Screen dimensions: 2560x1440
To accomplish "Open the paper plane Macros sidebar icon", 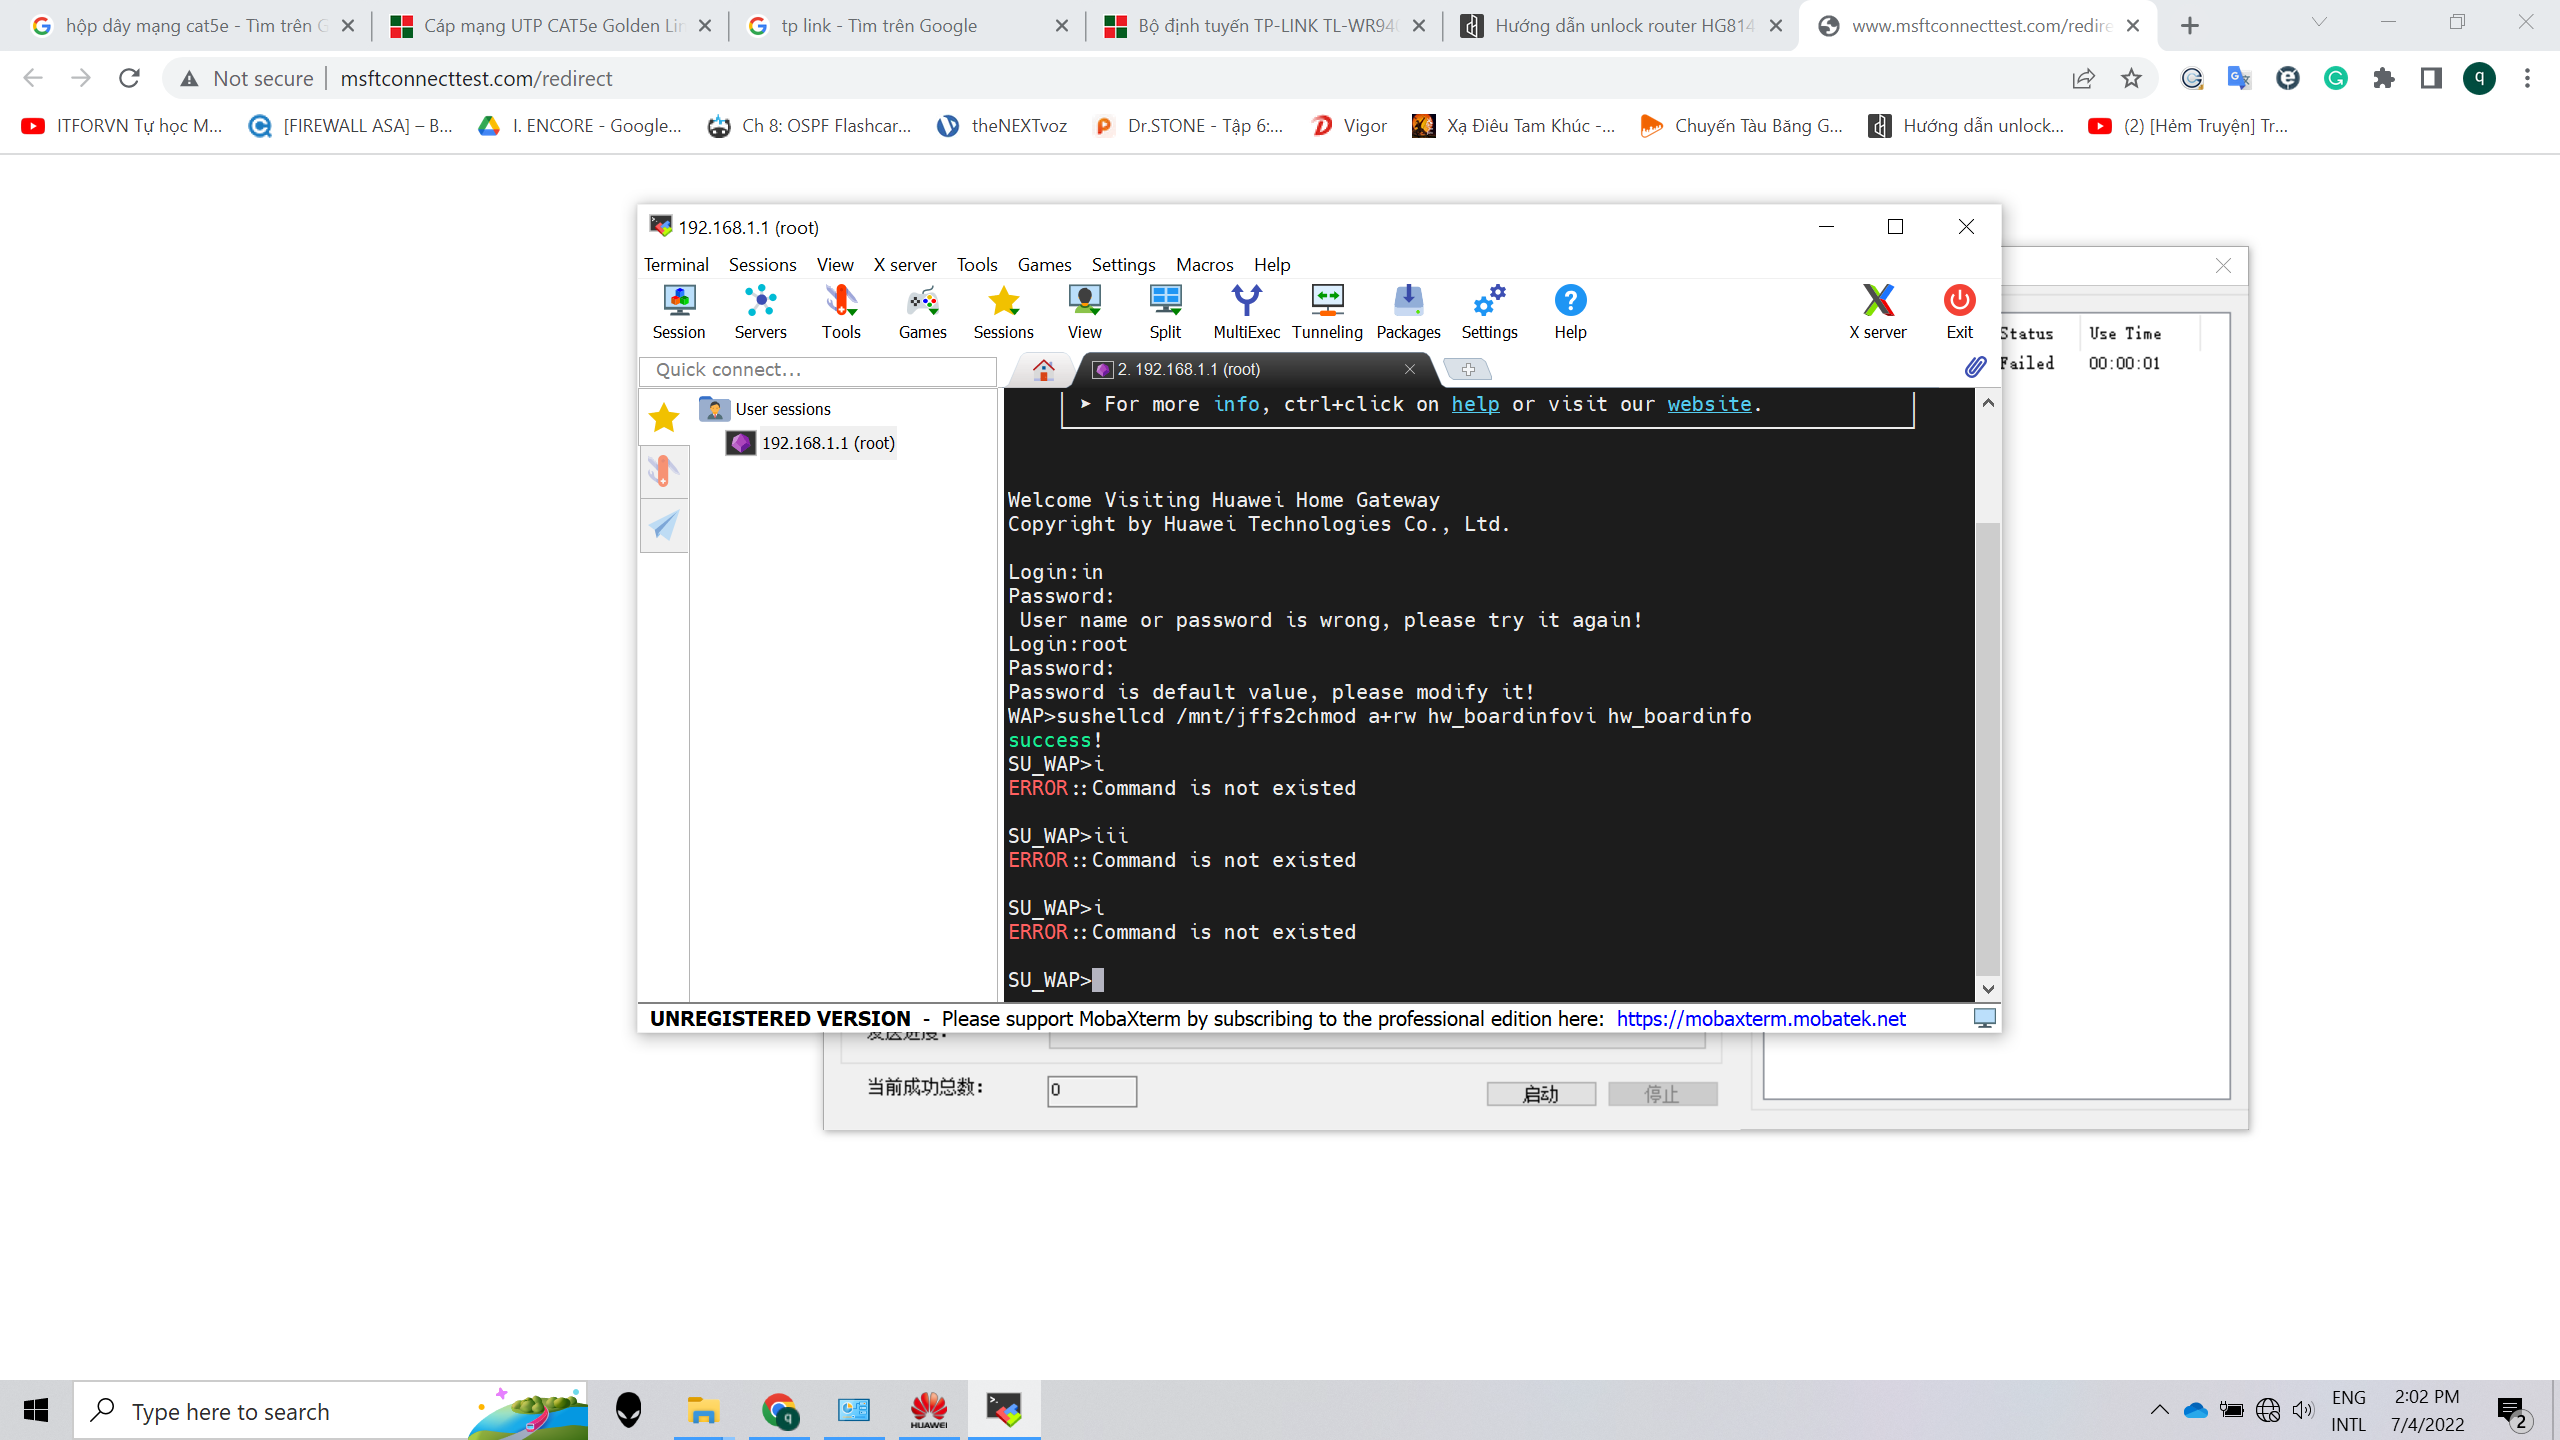I will [664, 525].
